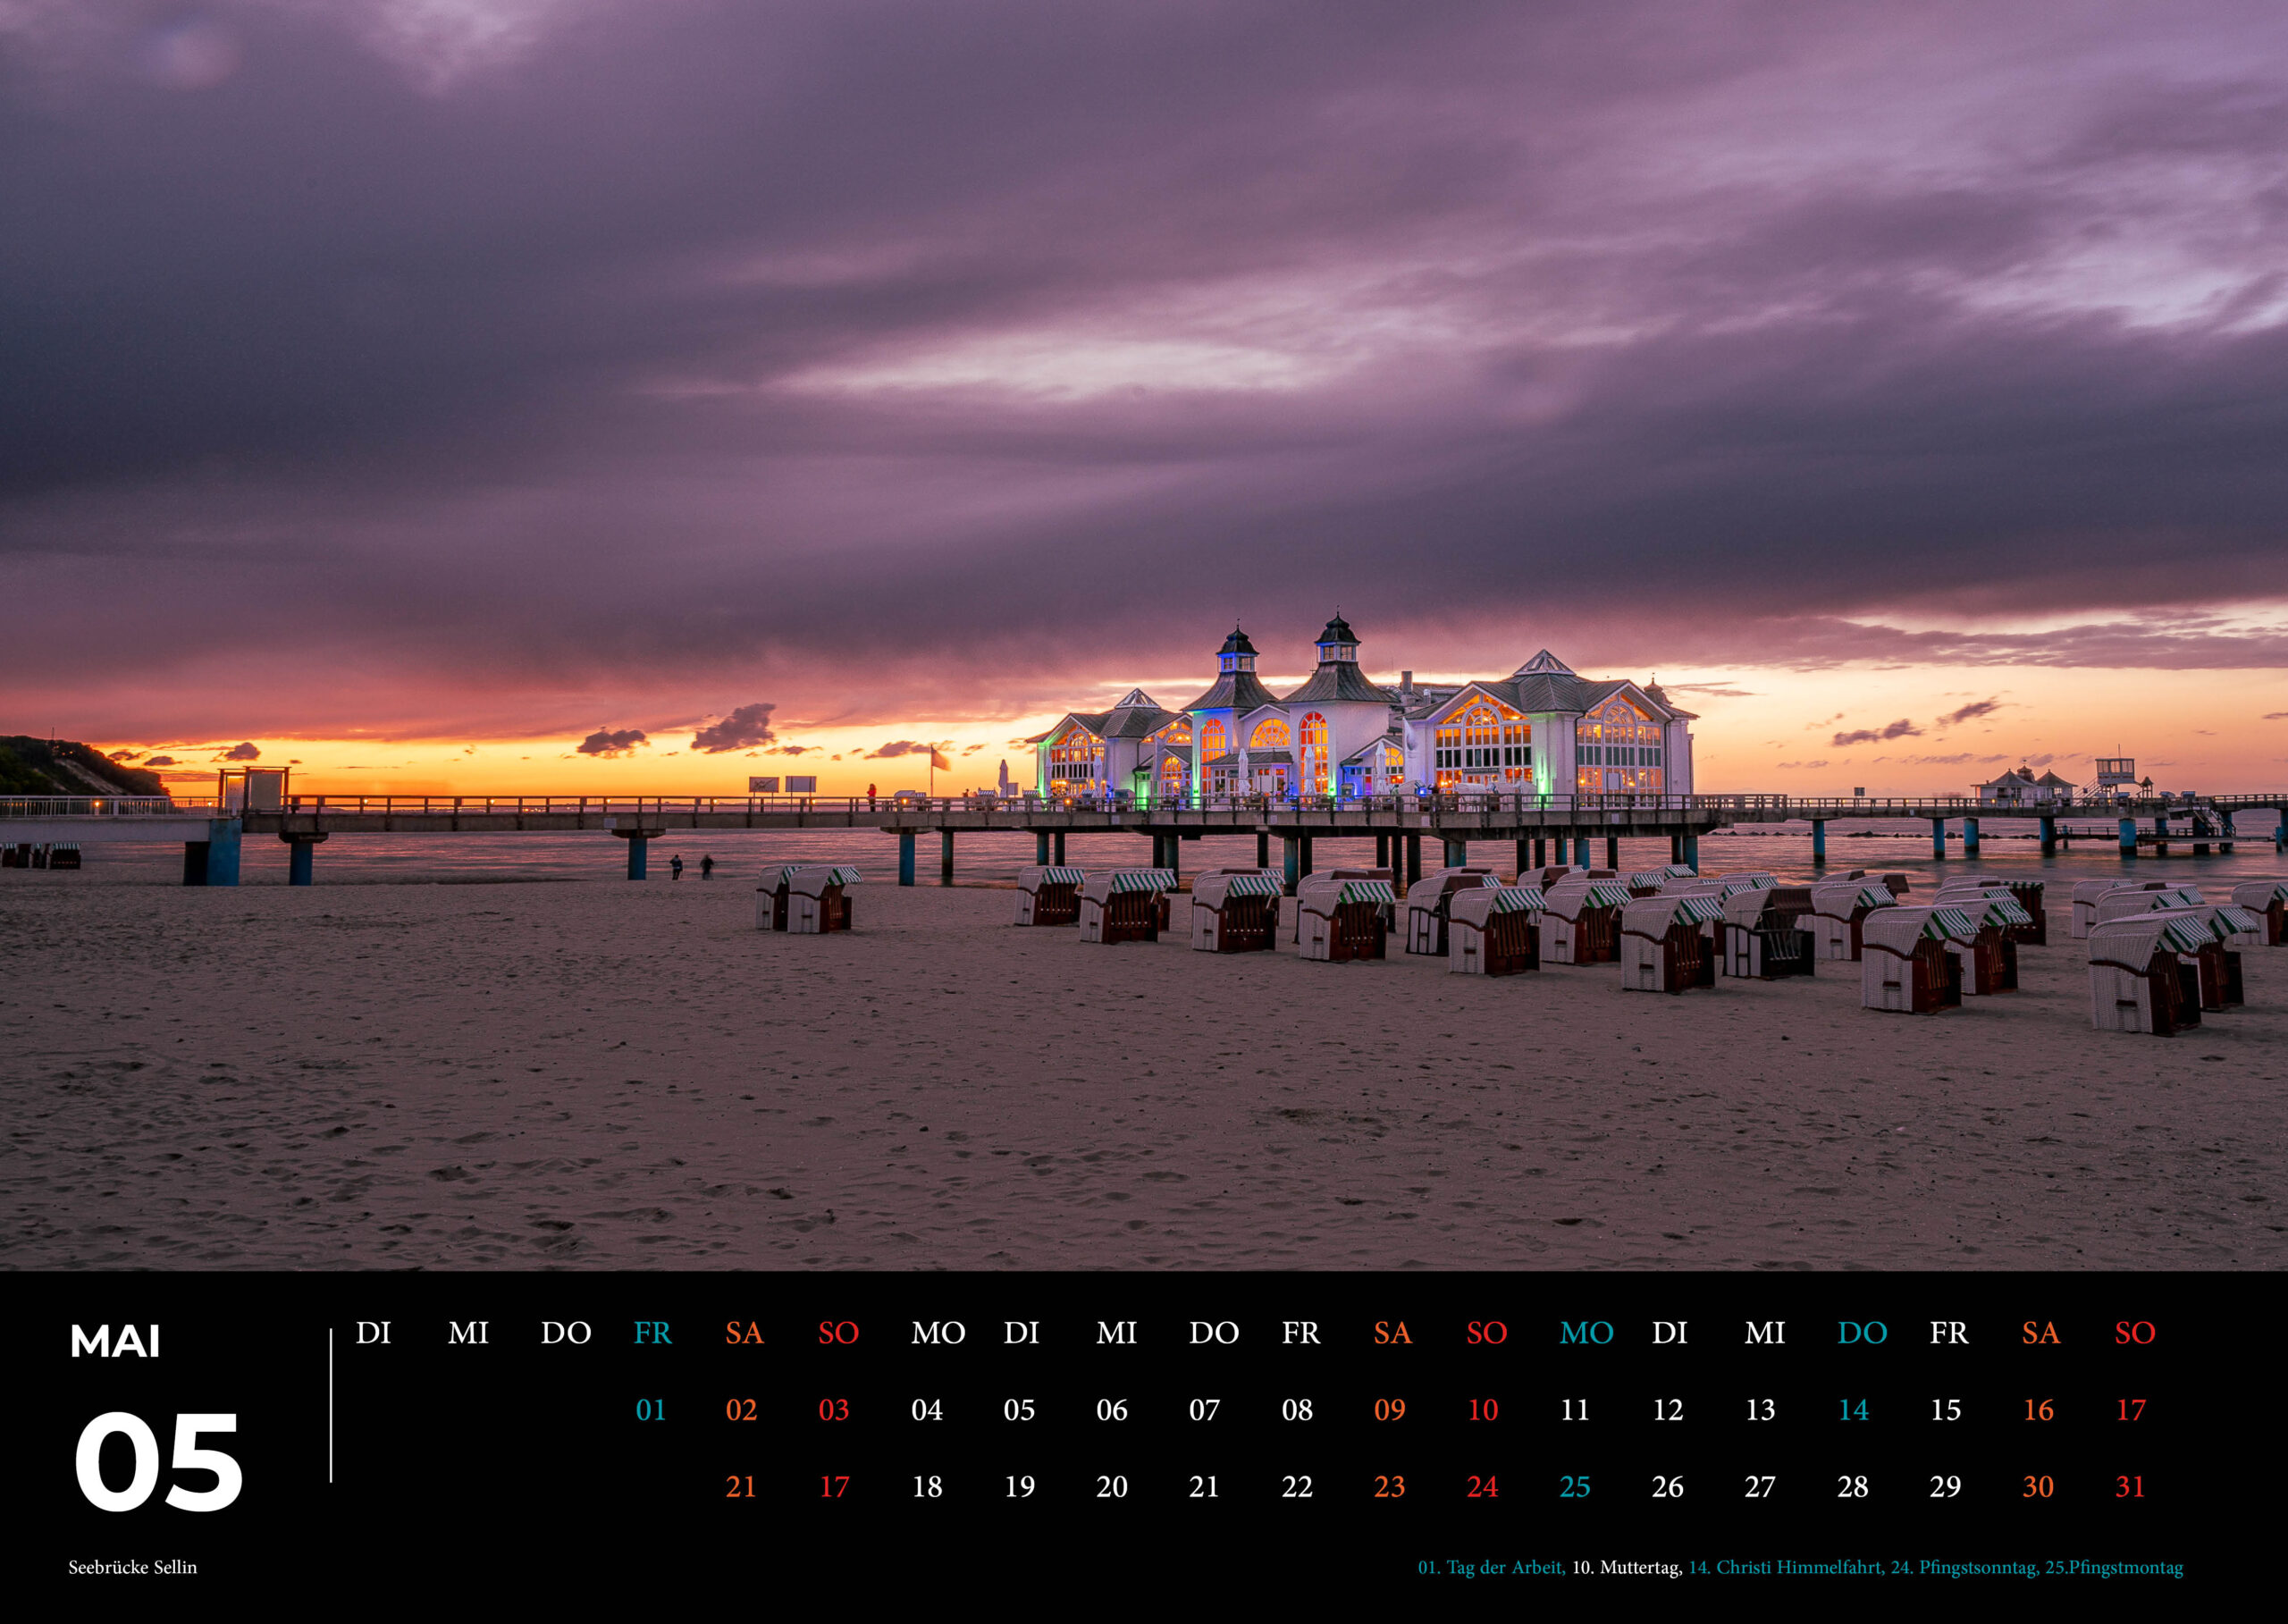The height and width of the screenshot is (1624, 2288).
Task: Click the teal DO weekday header
Action: click(1862, 1333)
